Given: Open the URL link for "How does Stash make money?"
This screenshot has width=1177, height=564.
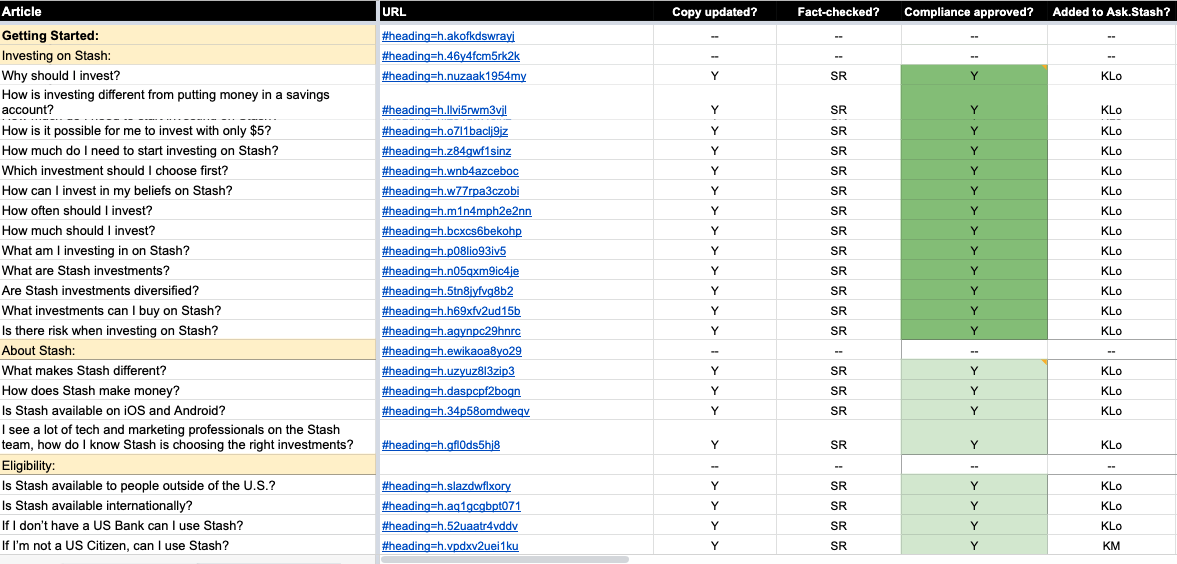Looking at the screenshot, I should coord(451,391).
